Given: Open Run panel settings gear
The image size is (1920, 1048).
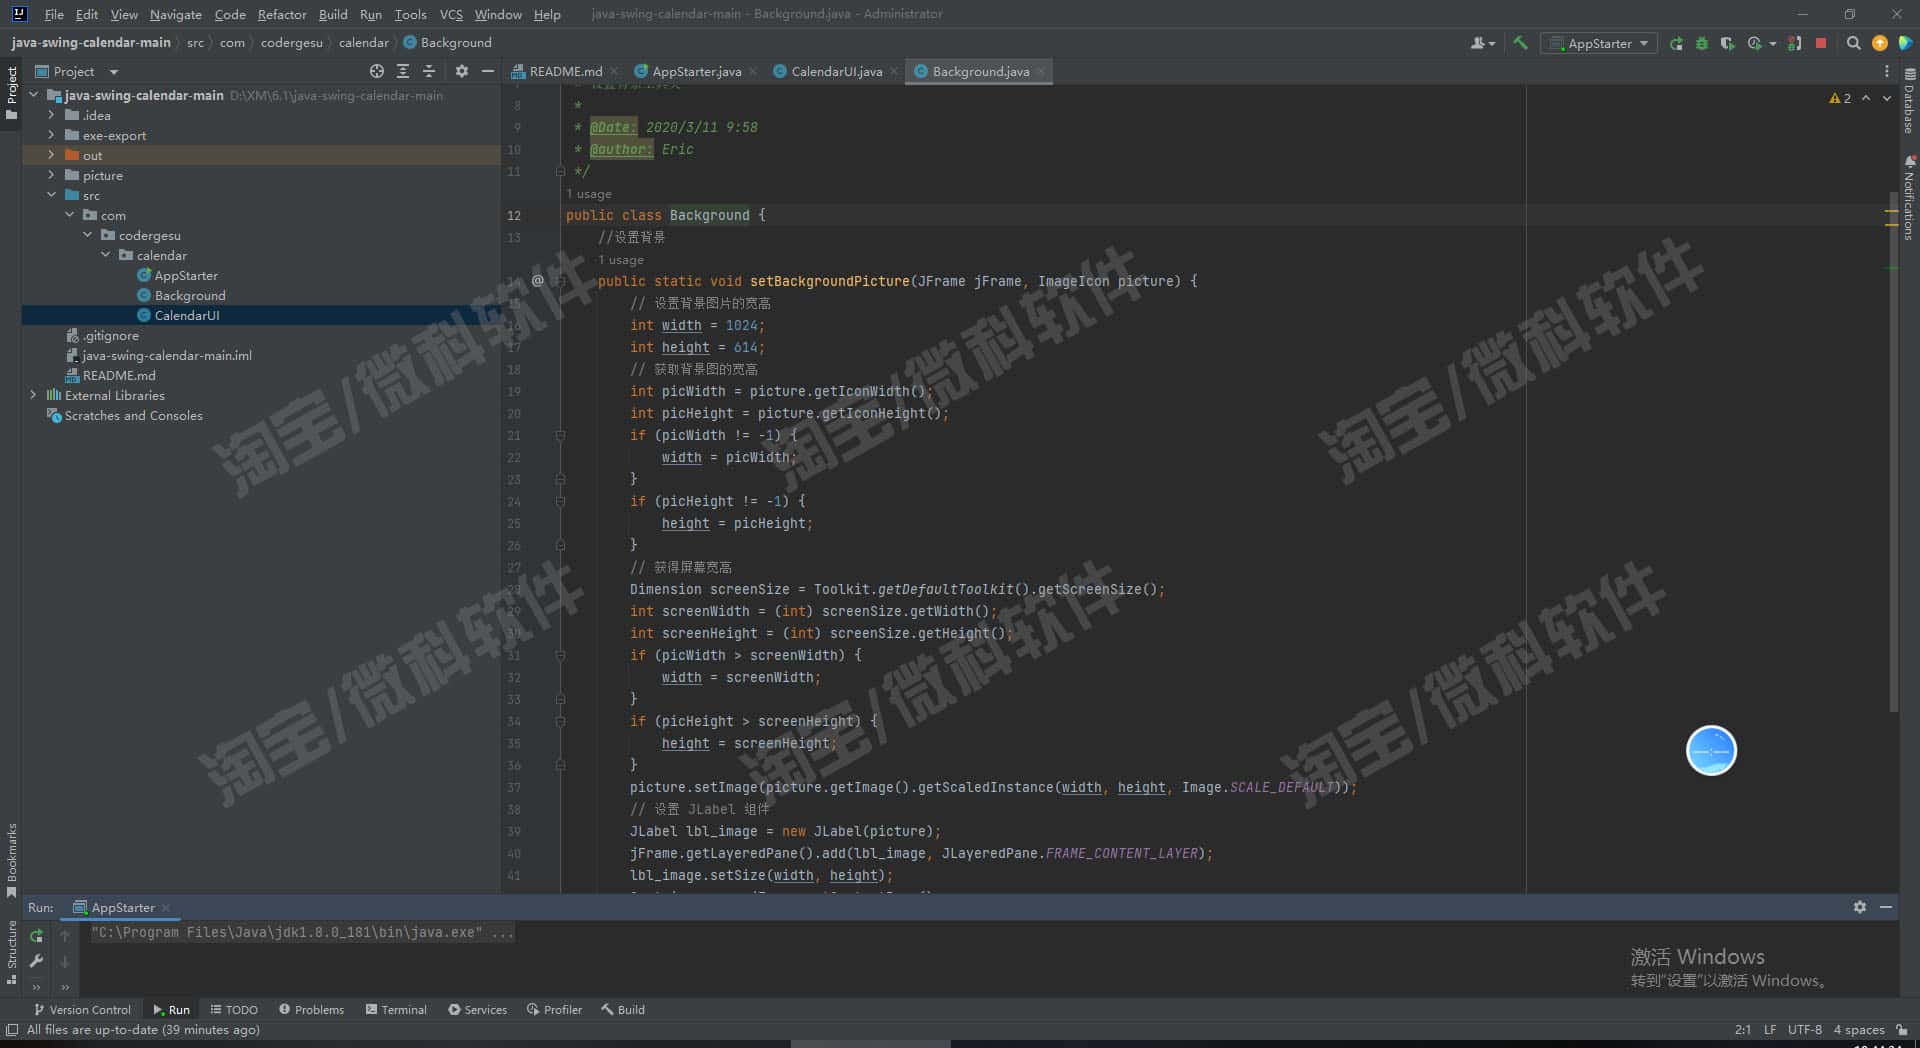Looking at the screenshot, I should click(x=1859, y=907).
